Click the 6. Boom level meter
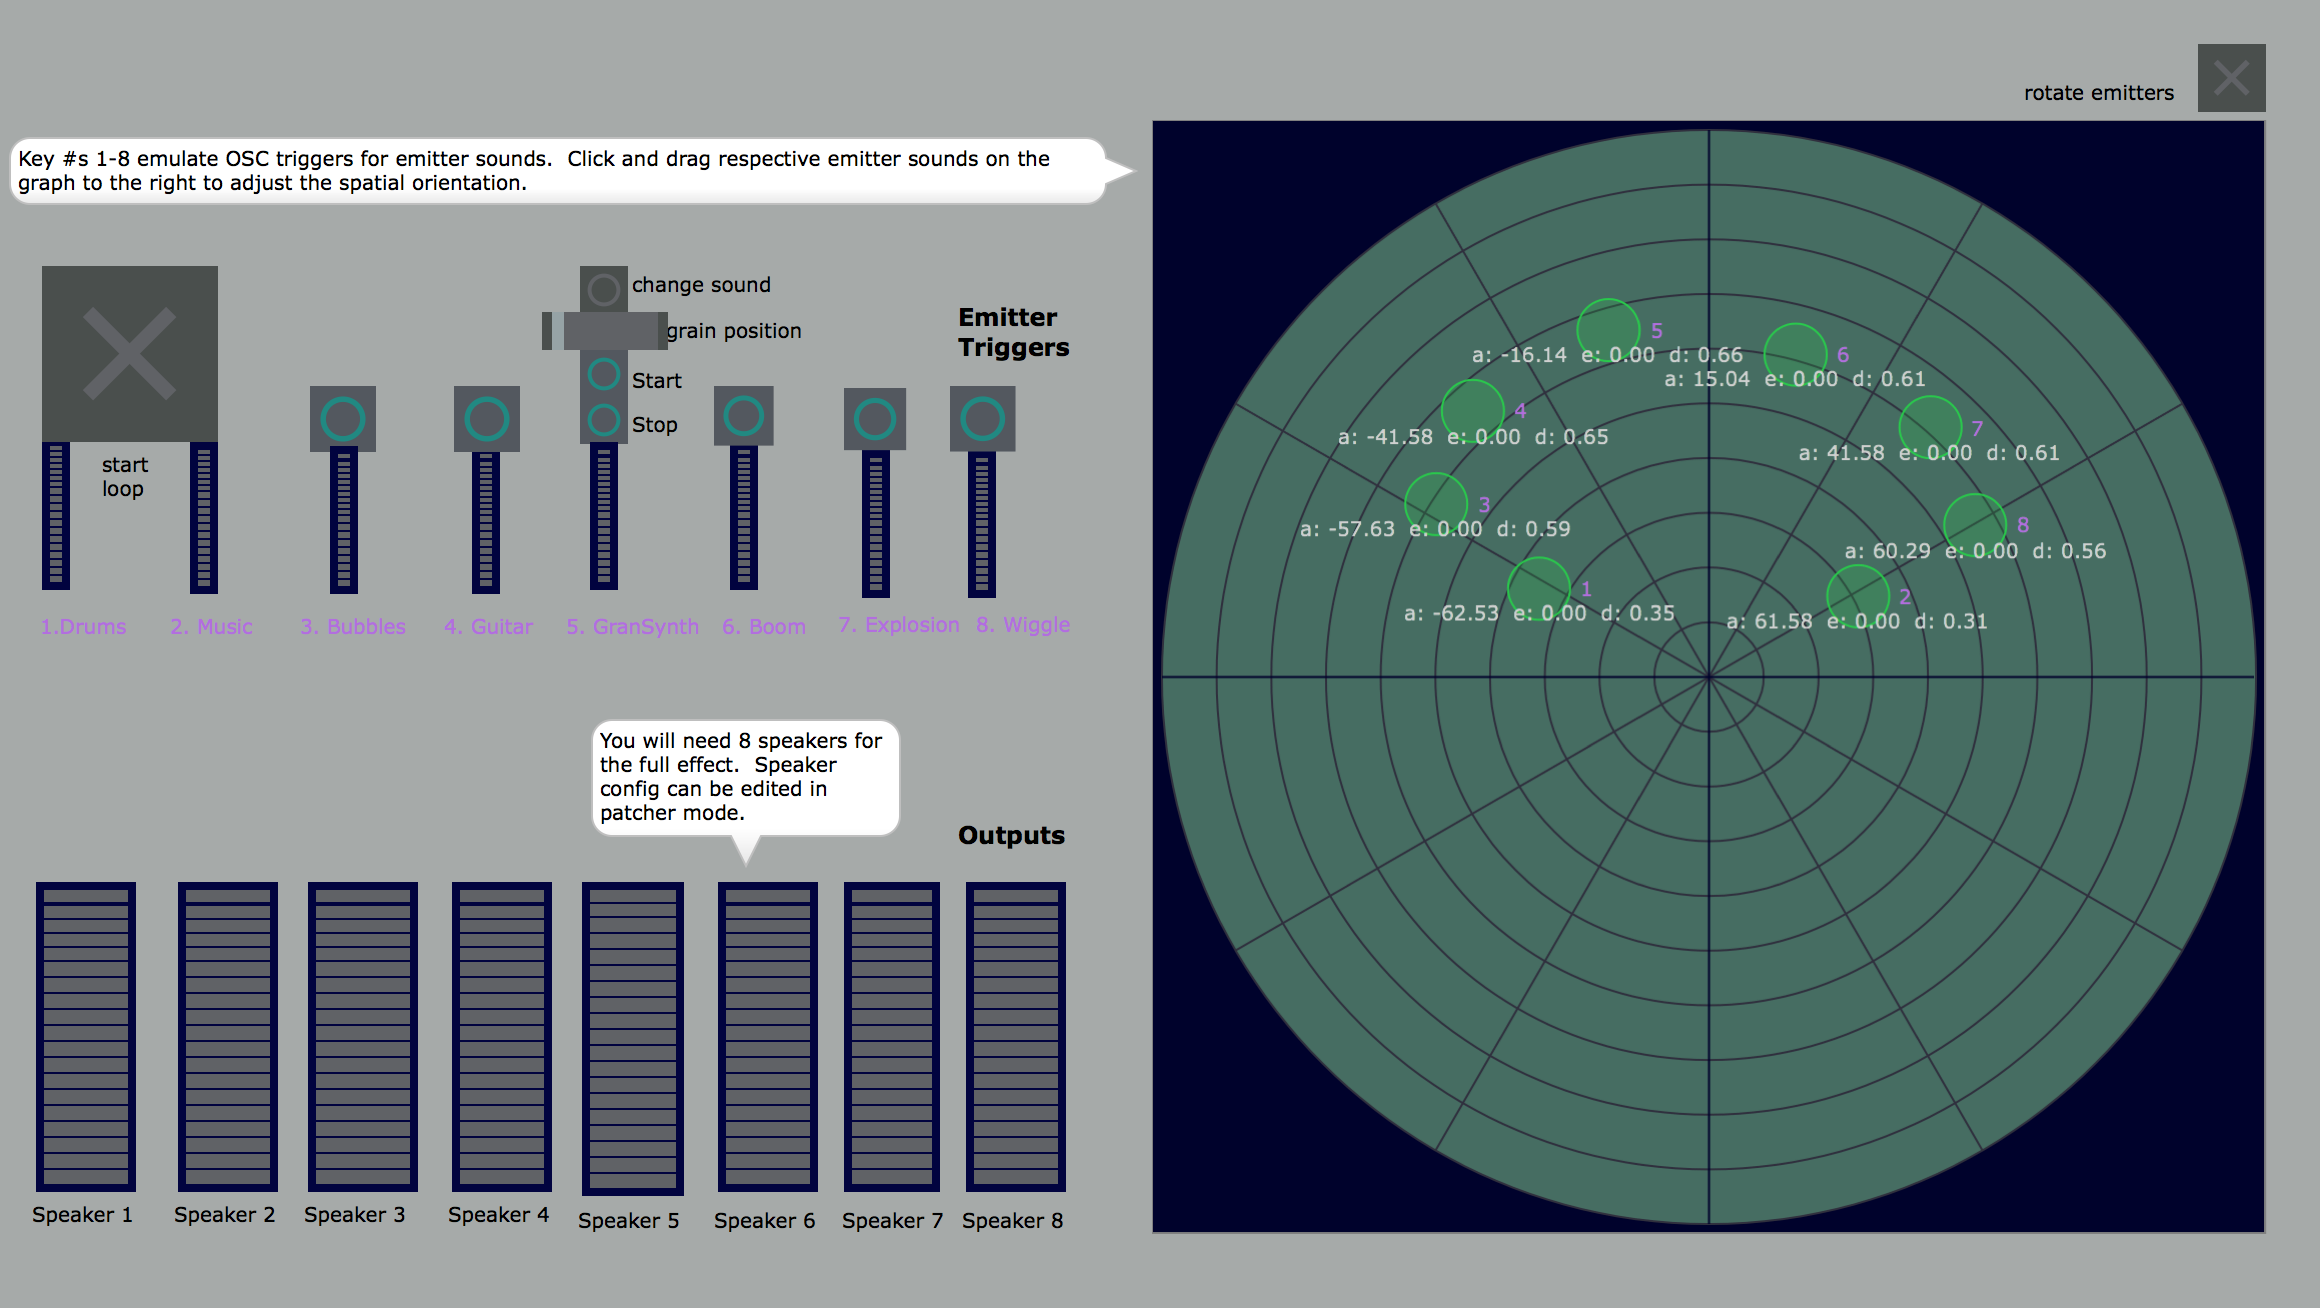This screenshot has height=1308, width=2320. [x=744, y=518]
